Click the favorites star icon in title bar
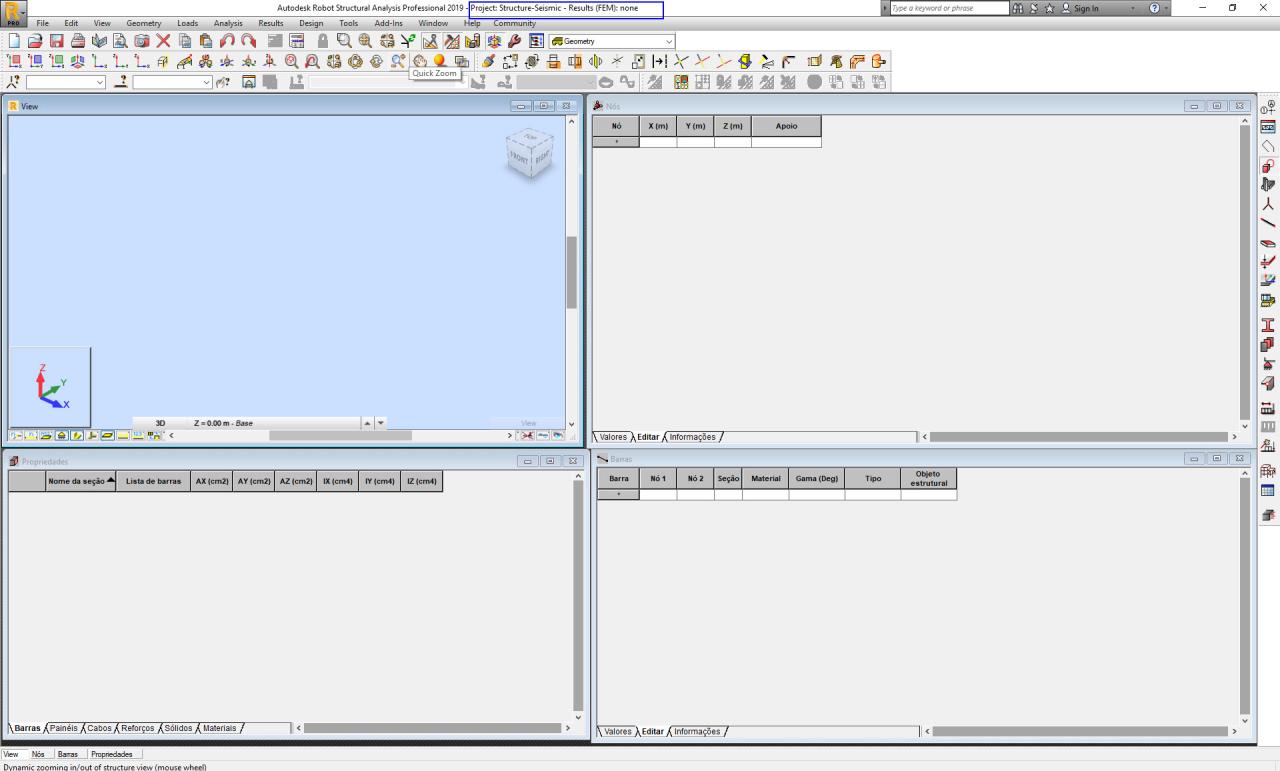 [1051, 8]
